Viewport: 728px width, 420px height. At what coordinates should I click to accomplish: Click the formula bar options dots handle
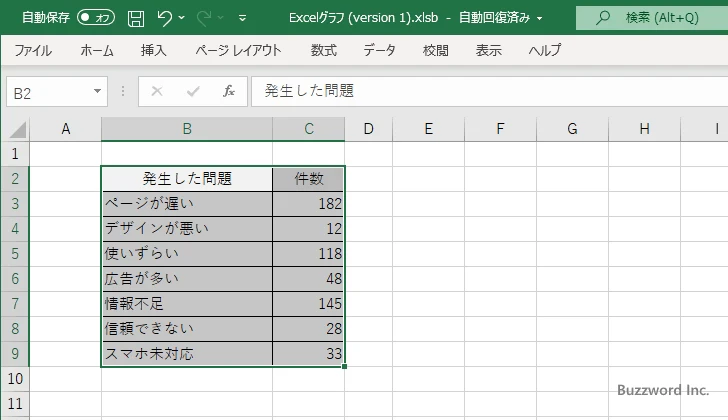pyautogui.click(x=123, y=91)
